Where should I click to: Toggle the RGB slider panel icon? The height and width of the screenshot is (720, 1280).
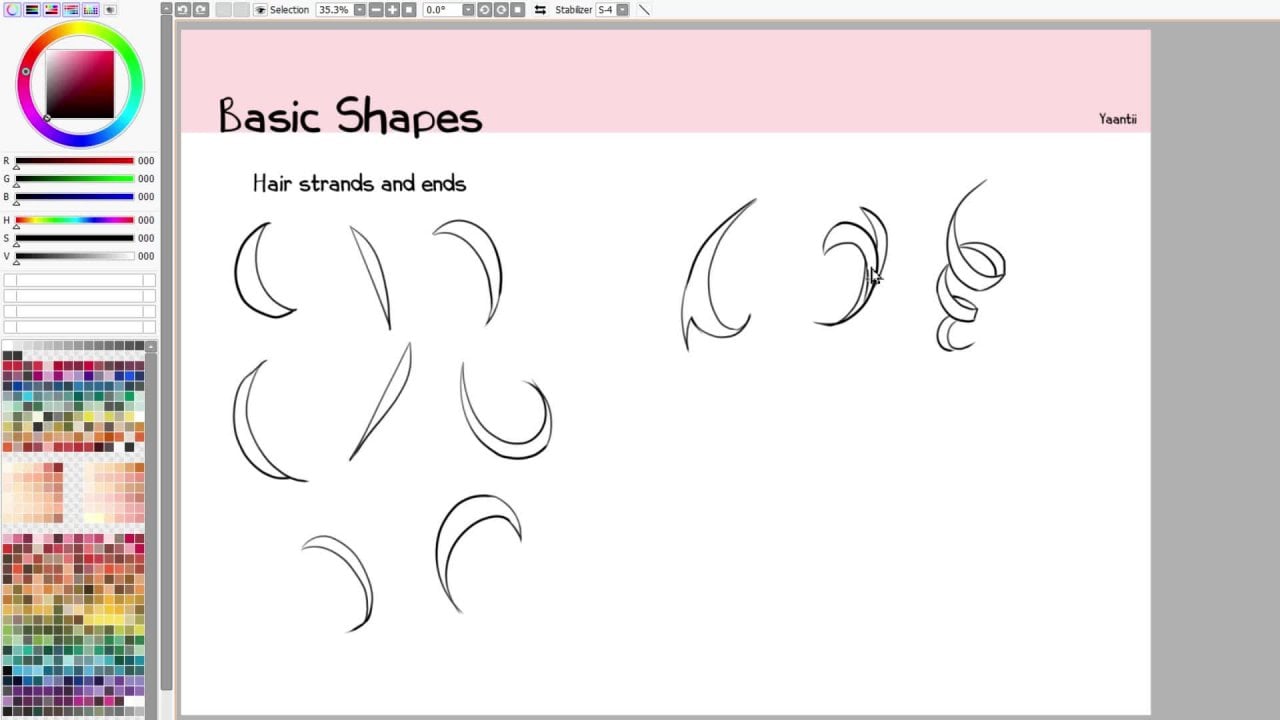click(x=32, y=9)
